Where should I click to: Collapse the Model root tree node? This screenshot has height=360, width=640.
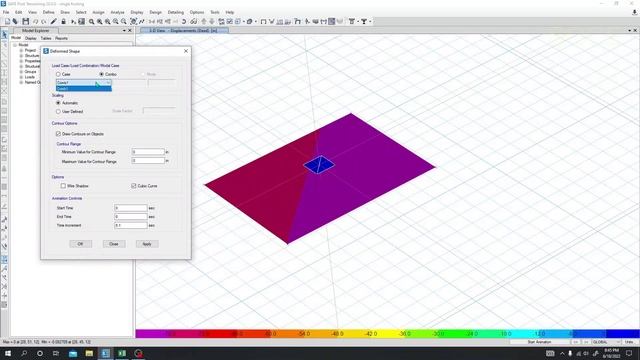point(15,45)
